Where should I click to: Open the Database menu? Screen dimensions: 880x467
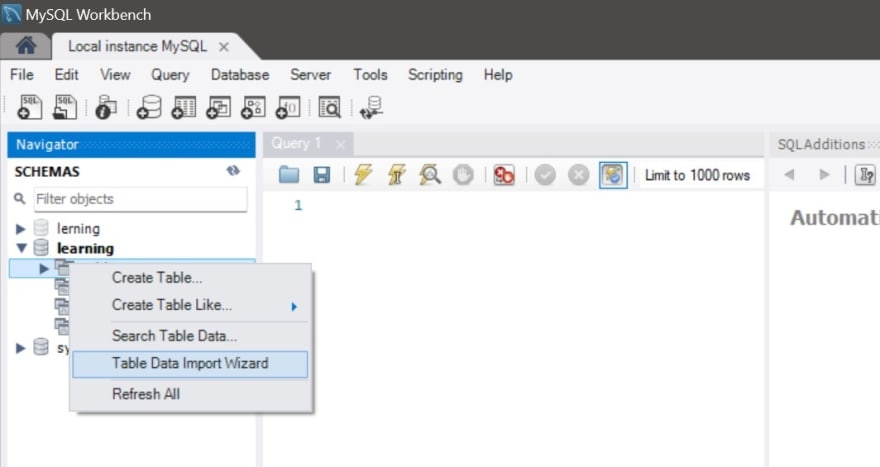[x=240, y=75]
